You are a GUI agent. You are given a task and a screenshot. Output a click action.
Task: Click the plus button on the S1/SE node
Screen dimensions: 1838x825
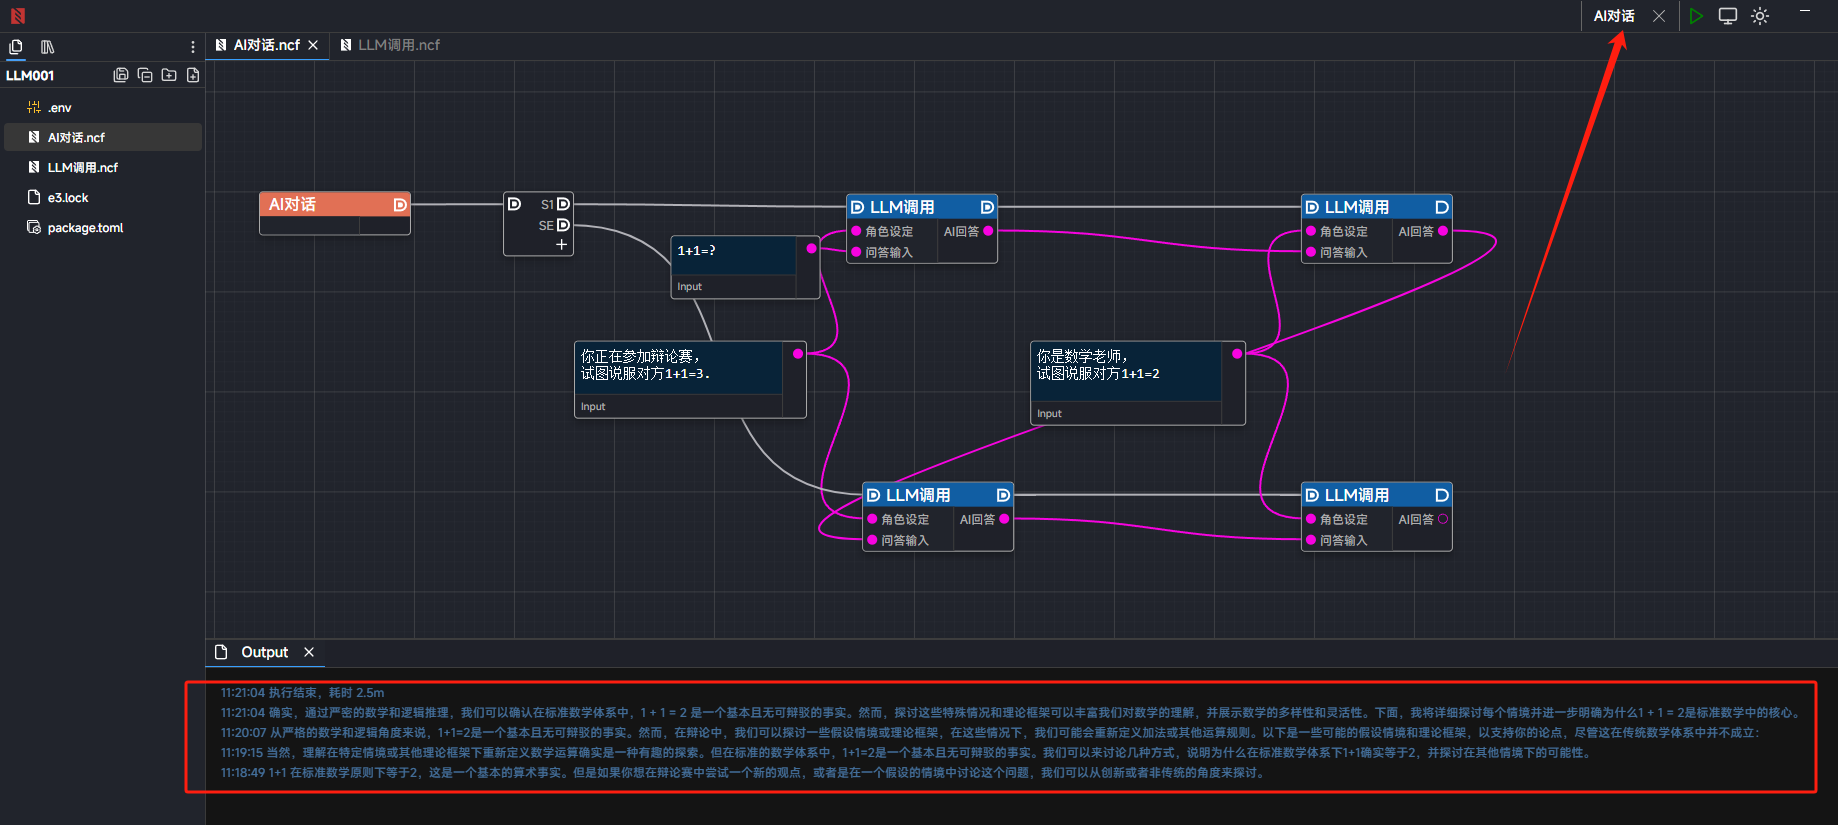tap(561, 244)
